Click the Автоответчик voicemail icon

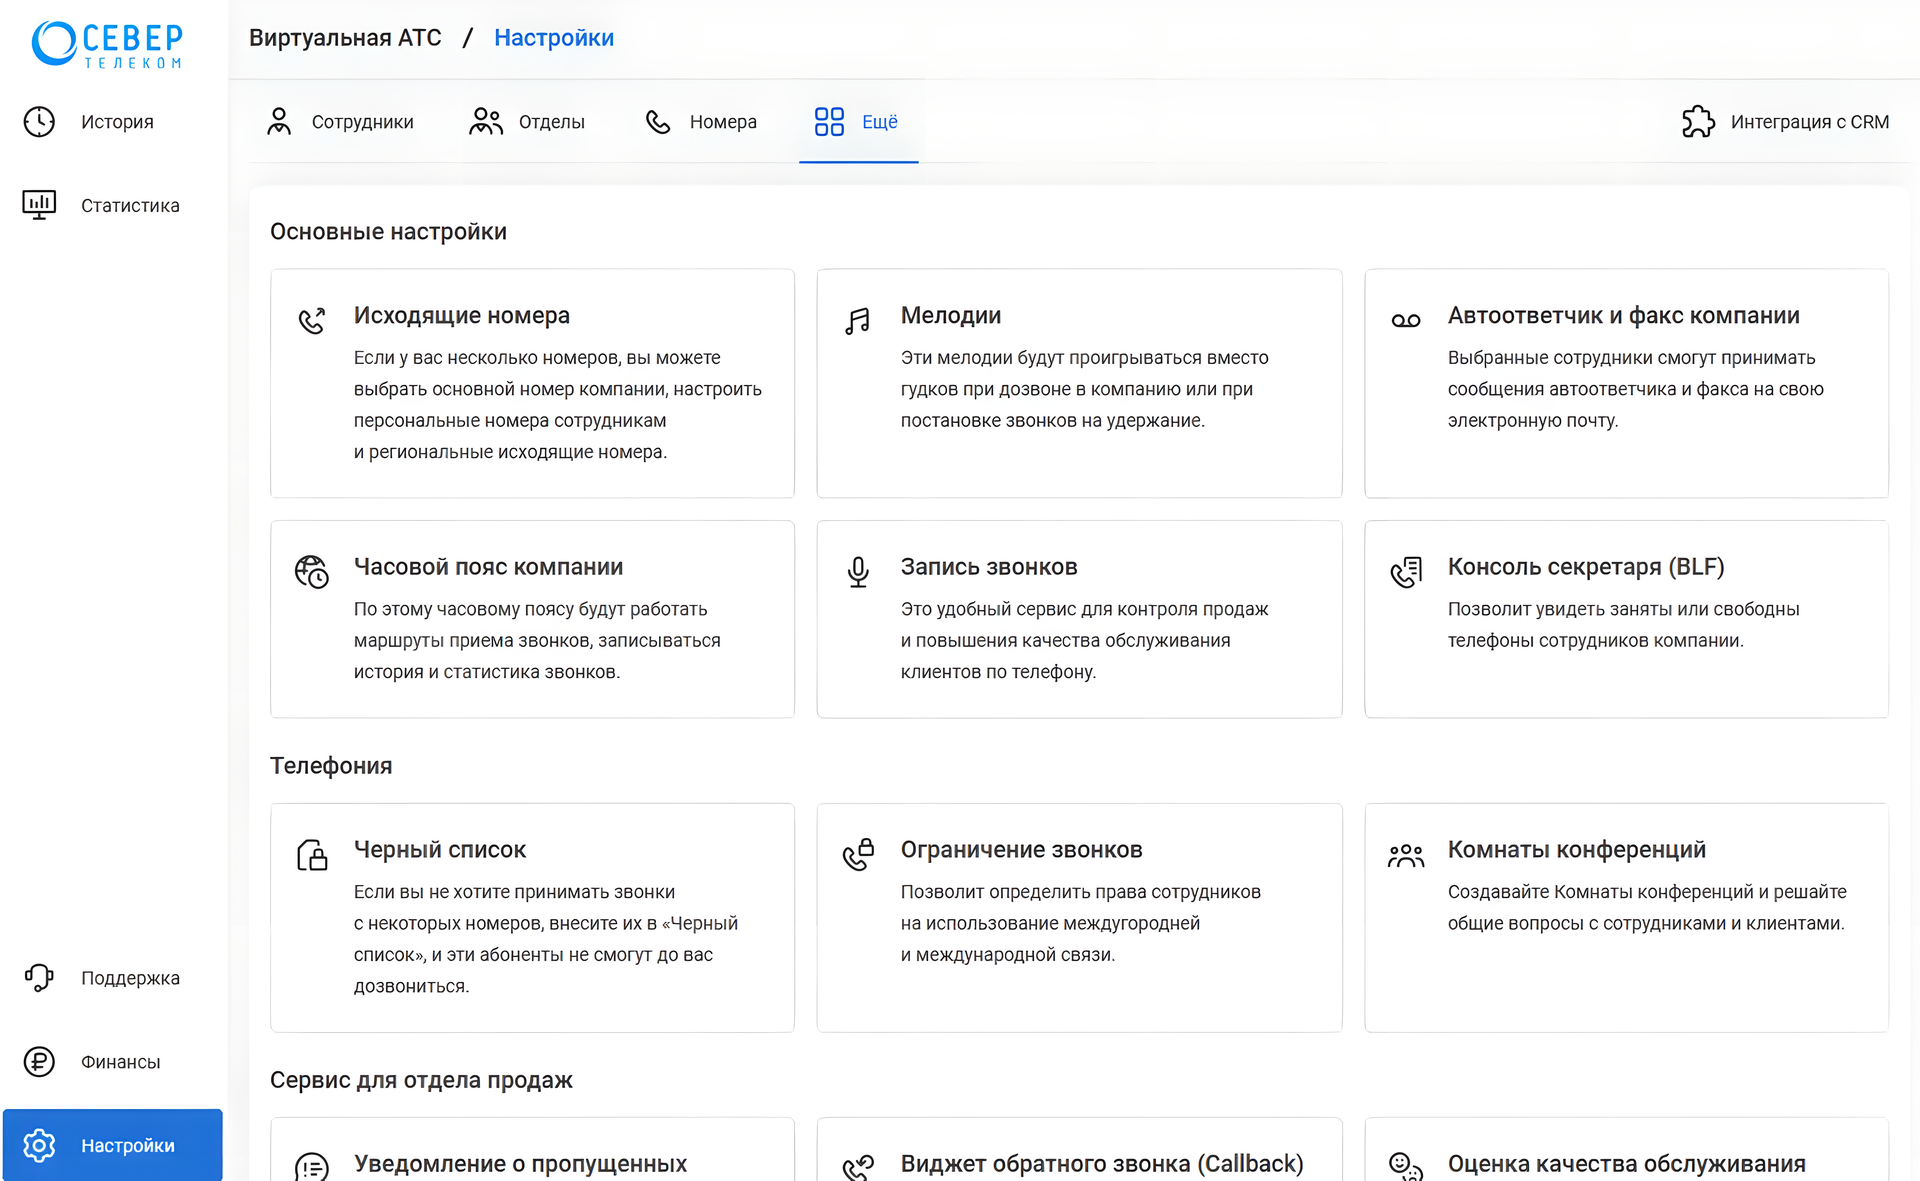(1406, 321)
